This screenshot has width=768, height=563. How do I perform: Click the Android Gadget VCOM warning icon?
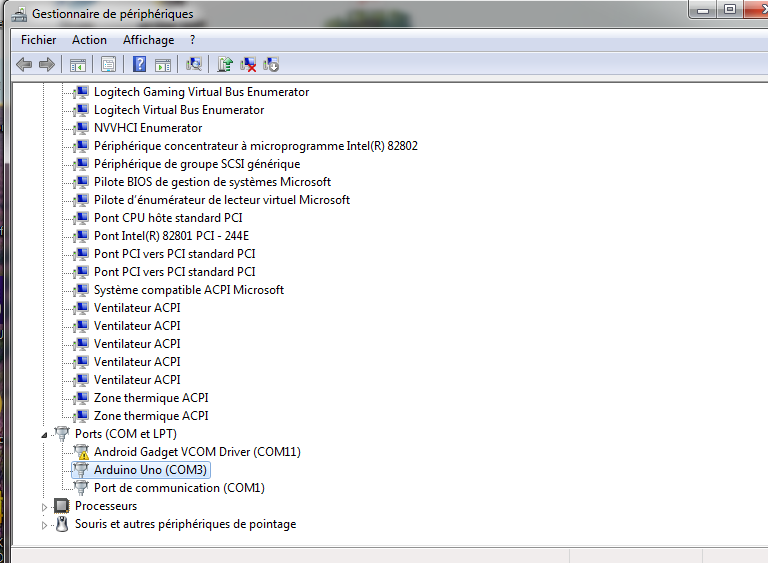pyautogui.click(x=81, y=452)
